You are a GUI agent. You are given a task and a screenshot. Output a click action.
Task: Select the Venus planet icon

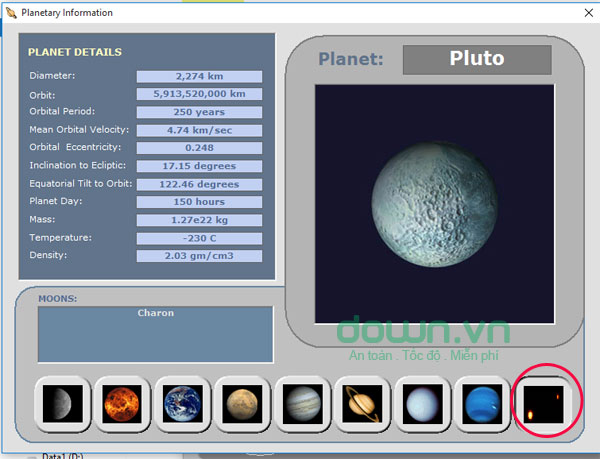point(122,404)
